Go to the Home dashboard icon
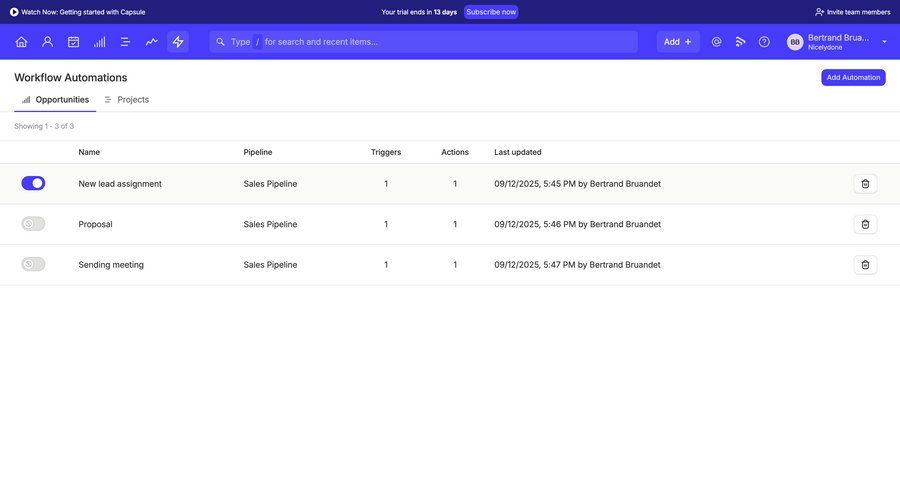 [x=21, y=42]
